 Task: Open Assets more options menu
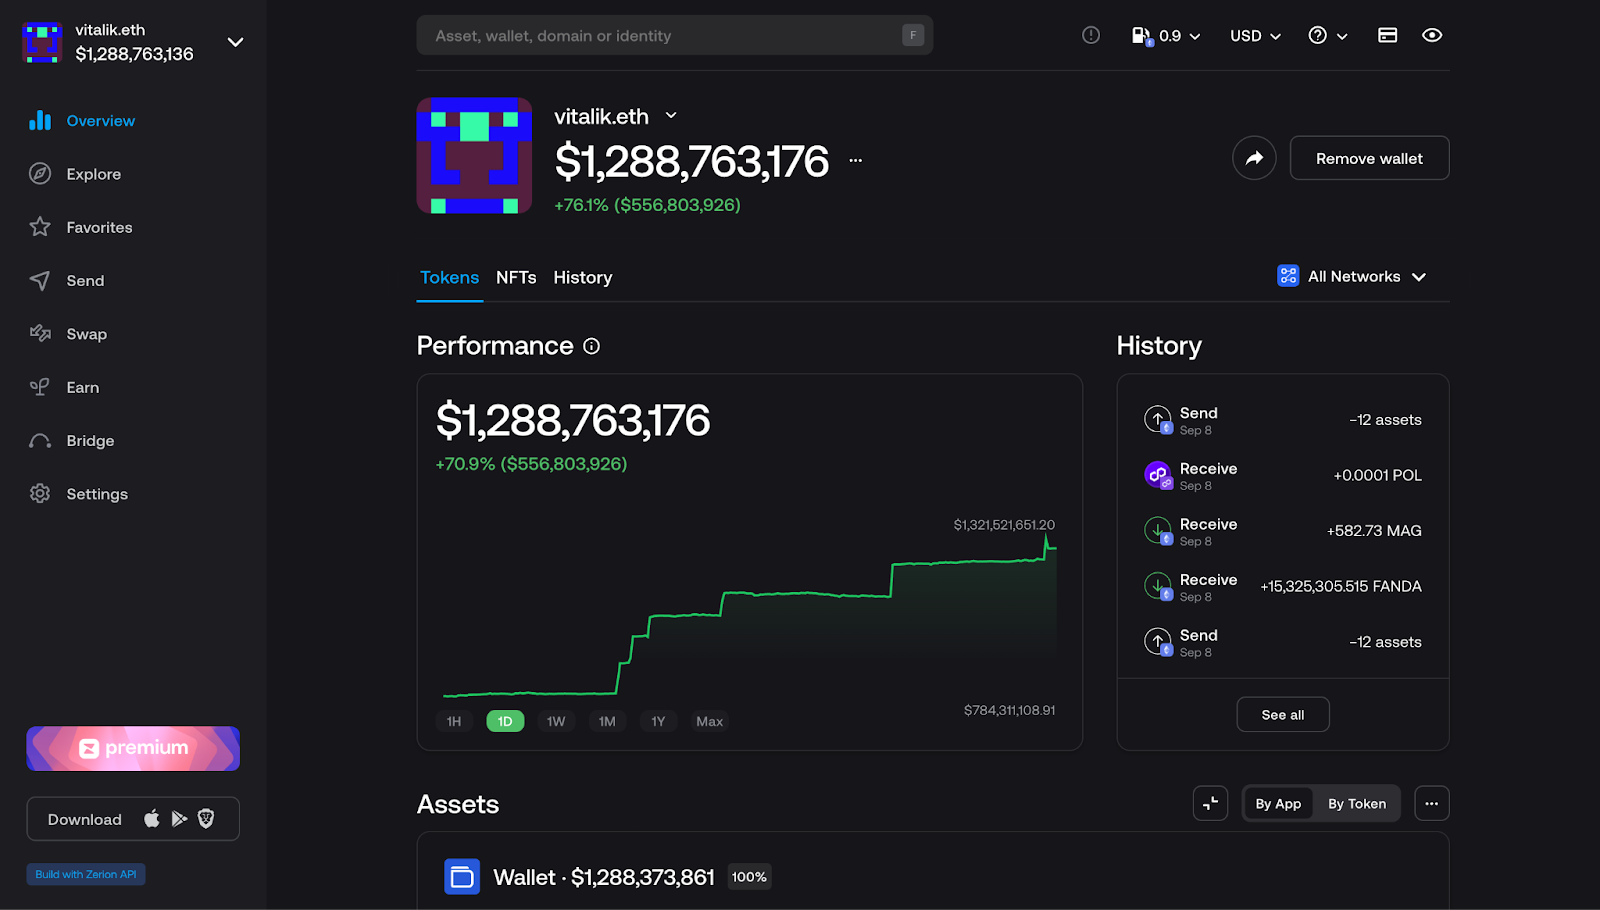[x=1431, y=803]
